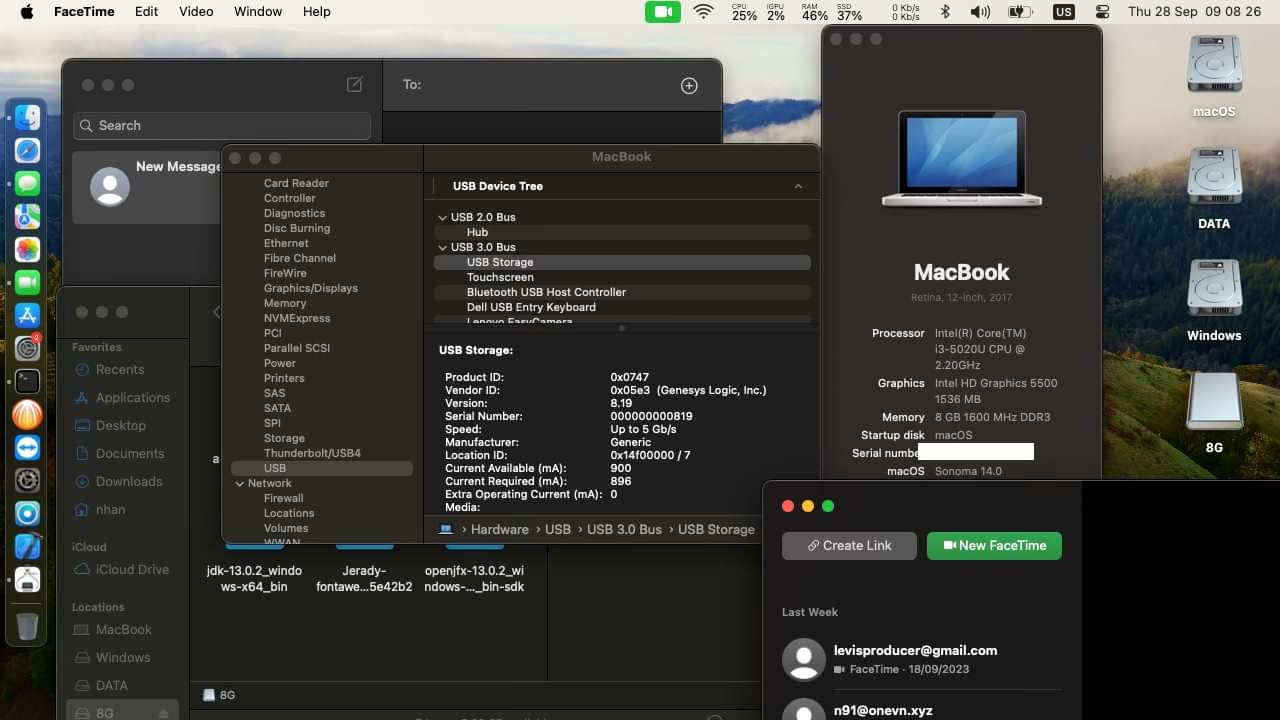Select Hardware in the path bar
The height and width of the screenshot is (720, 1280).
click(x=499, y=529)
